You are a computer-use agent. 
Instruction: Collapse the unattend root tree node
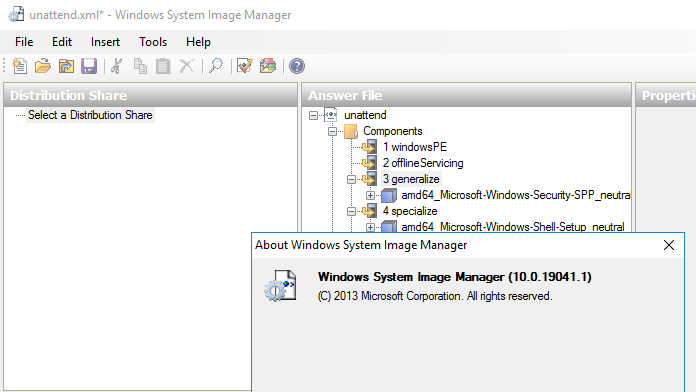(313, 115)
